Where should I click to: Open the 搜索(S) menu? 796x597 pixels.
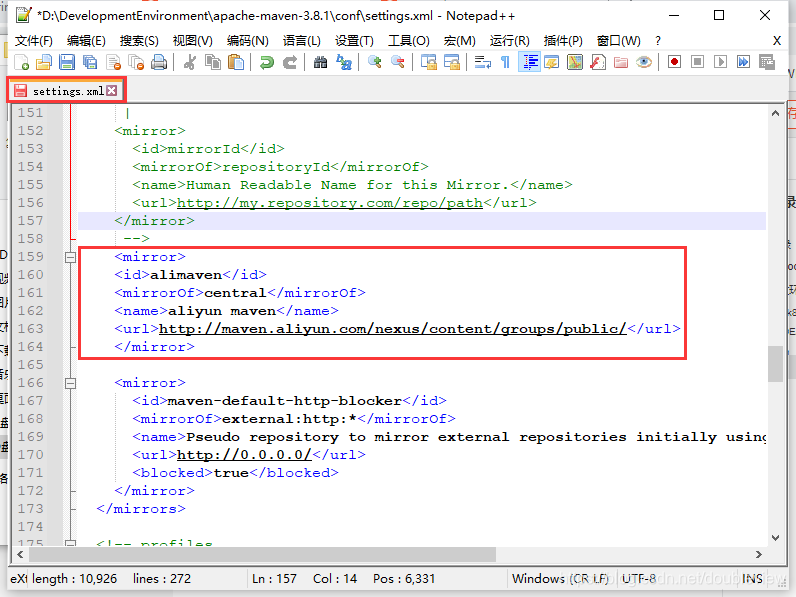(139, 41)
